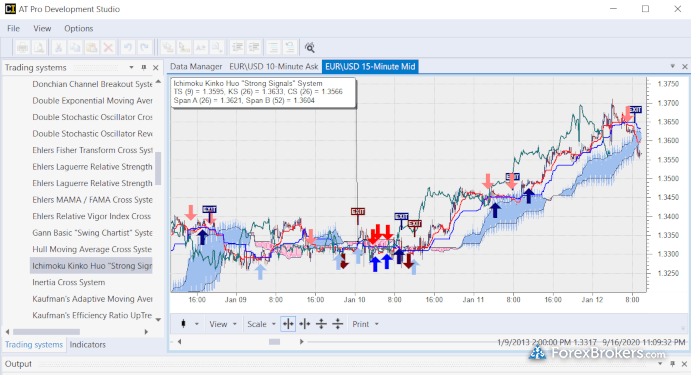Click the candlestick chart type icon

[183, 324]
